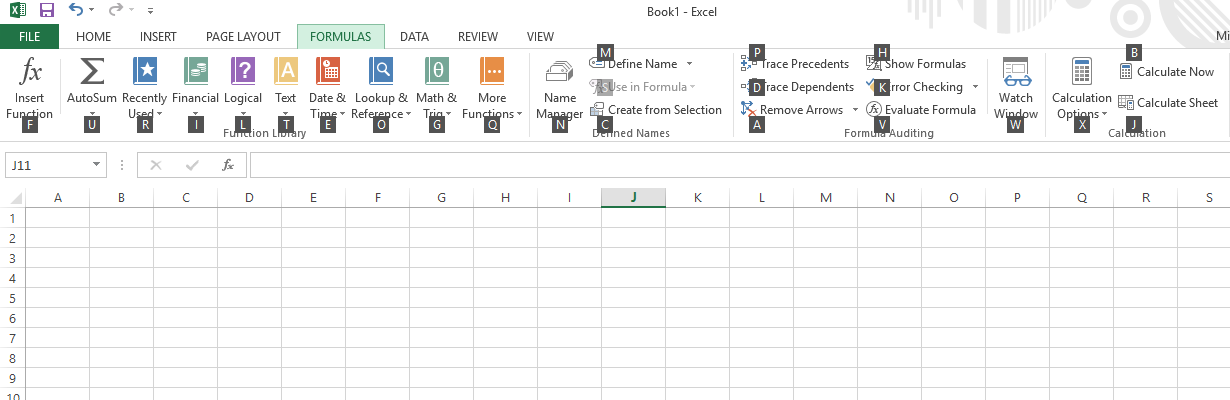Screen dimensions: 1230x400
Task: Expand the Undo history dropdown arrow
Action: coord(92,10)
